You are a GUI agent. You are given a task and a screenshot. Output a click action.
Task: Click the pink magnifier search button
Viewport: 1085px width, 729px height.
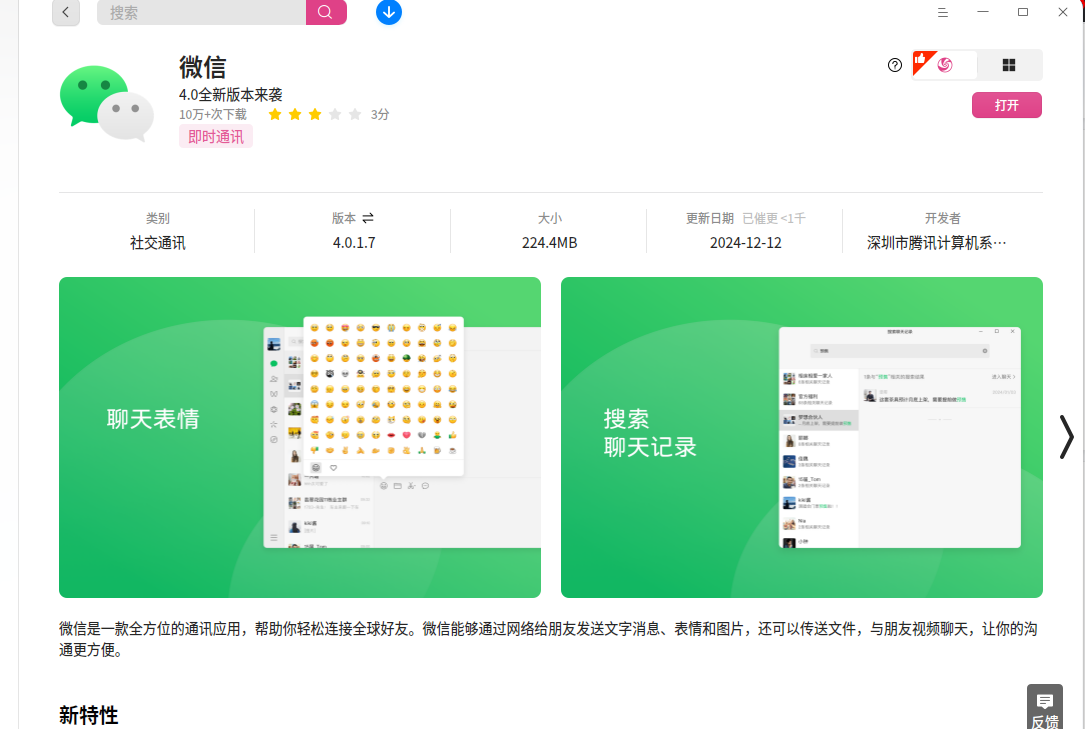click(326, 12)
